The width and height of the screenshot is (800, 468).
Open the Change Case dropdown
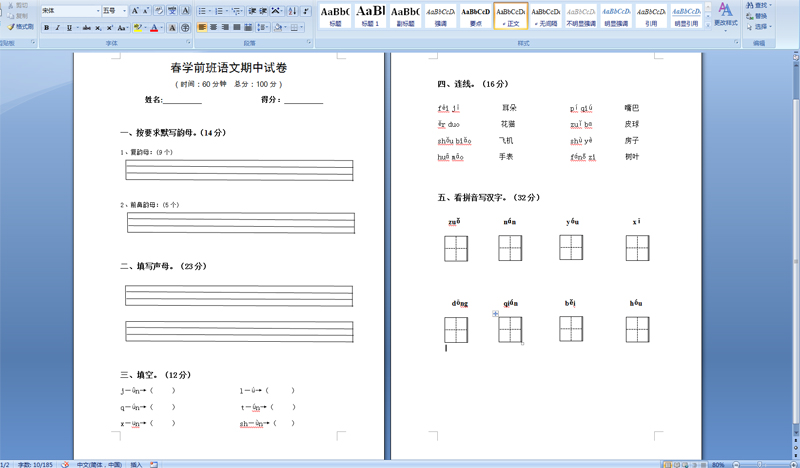click(x=122, y=28)
